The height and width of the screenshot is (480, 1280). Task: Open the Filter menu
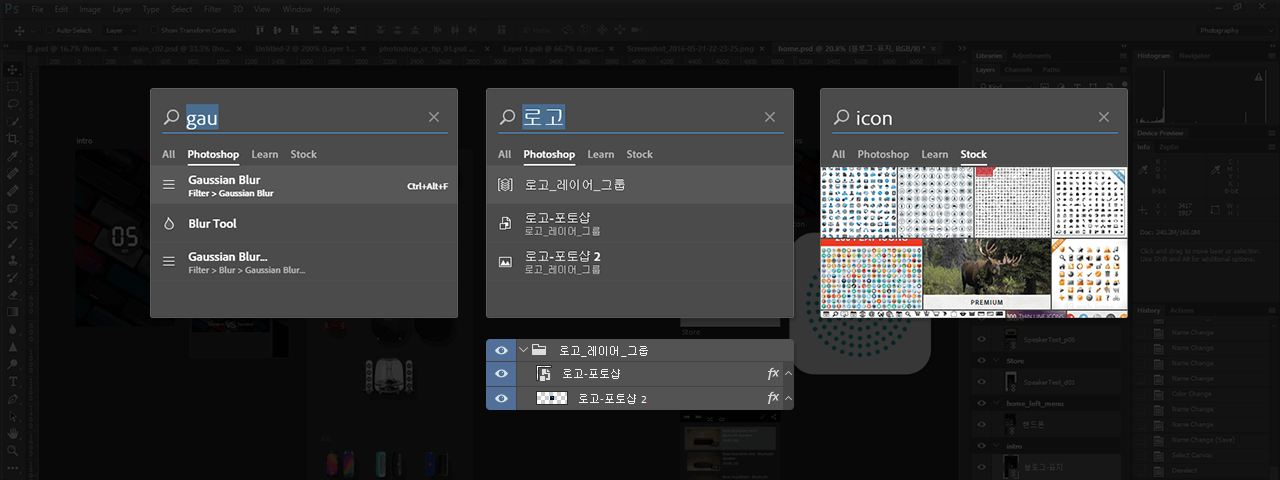click(x=213, y=9)
